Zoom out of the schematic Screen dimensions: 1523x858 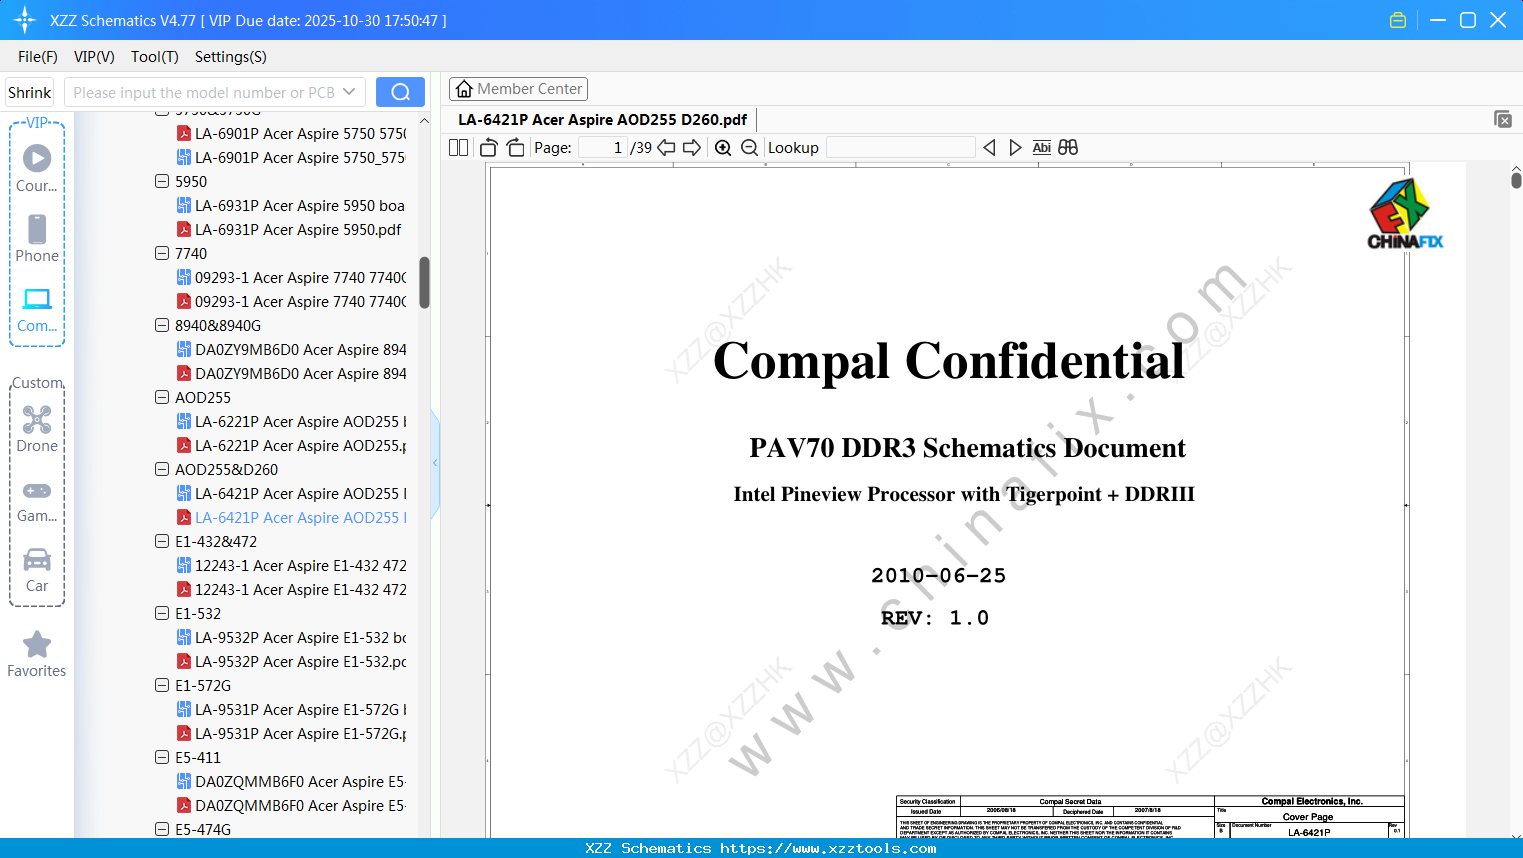[x=749, y=148]
